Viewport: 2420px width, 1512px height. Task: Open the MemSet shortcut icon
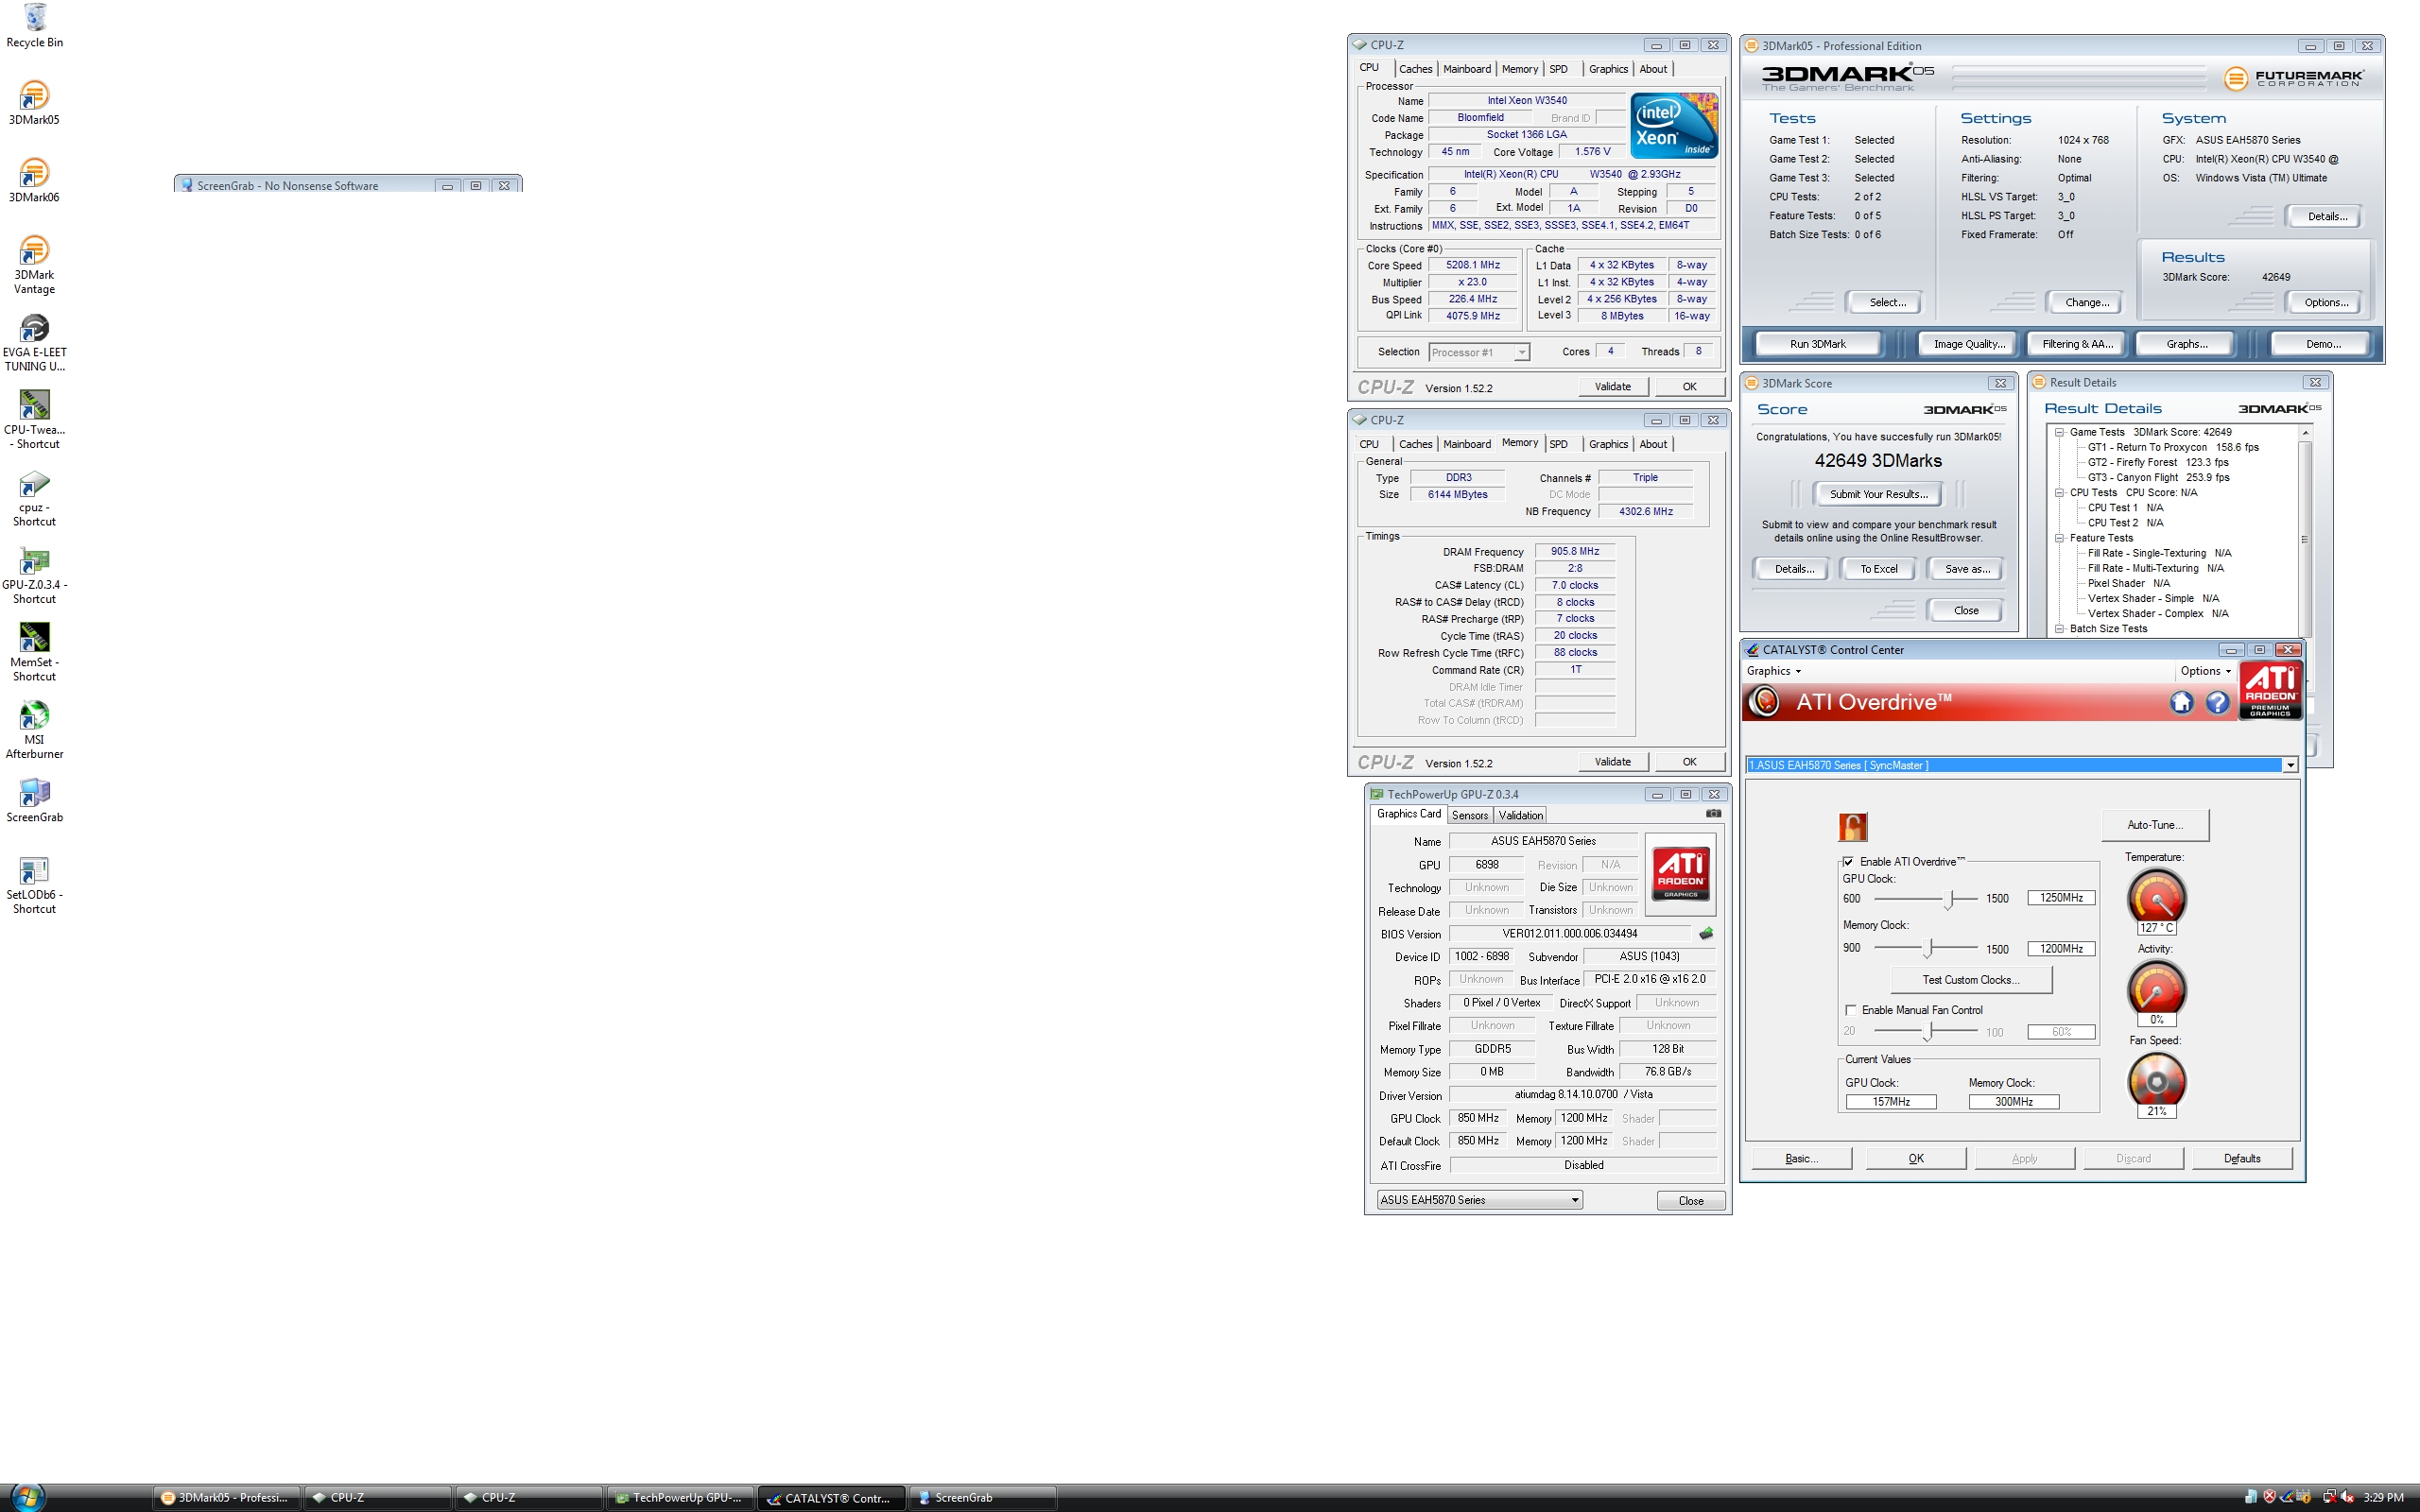pos(34,652)
